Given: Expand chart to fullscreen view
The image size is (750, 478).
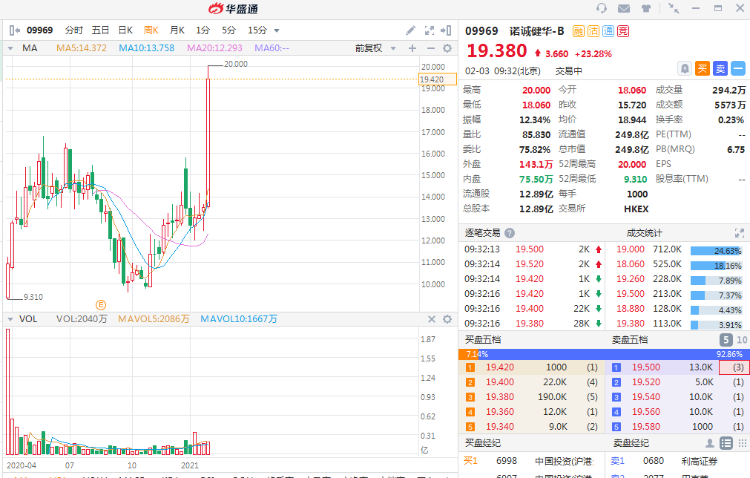Looking at the screenshot, I should click(429, 31).
